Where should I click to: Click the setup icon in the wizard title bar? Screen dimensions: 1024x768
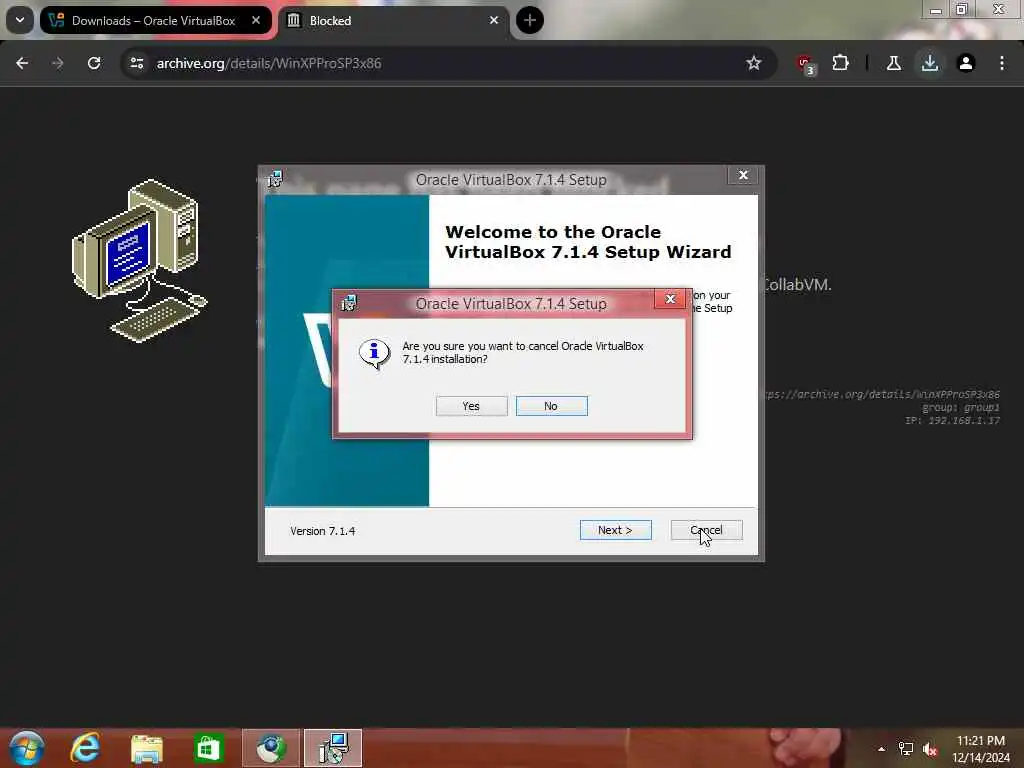coord(275,178)
